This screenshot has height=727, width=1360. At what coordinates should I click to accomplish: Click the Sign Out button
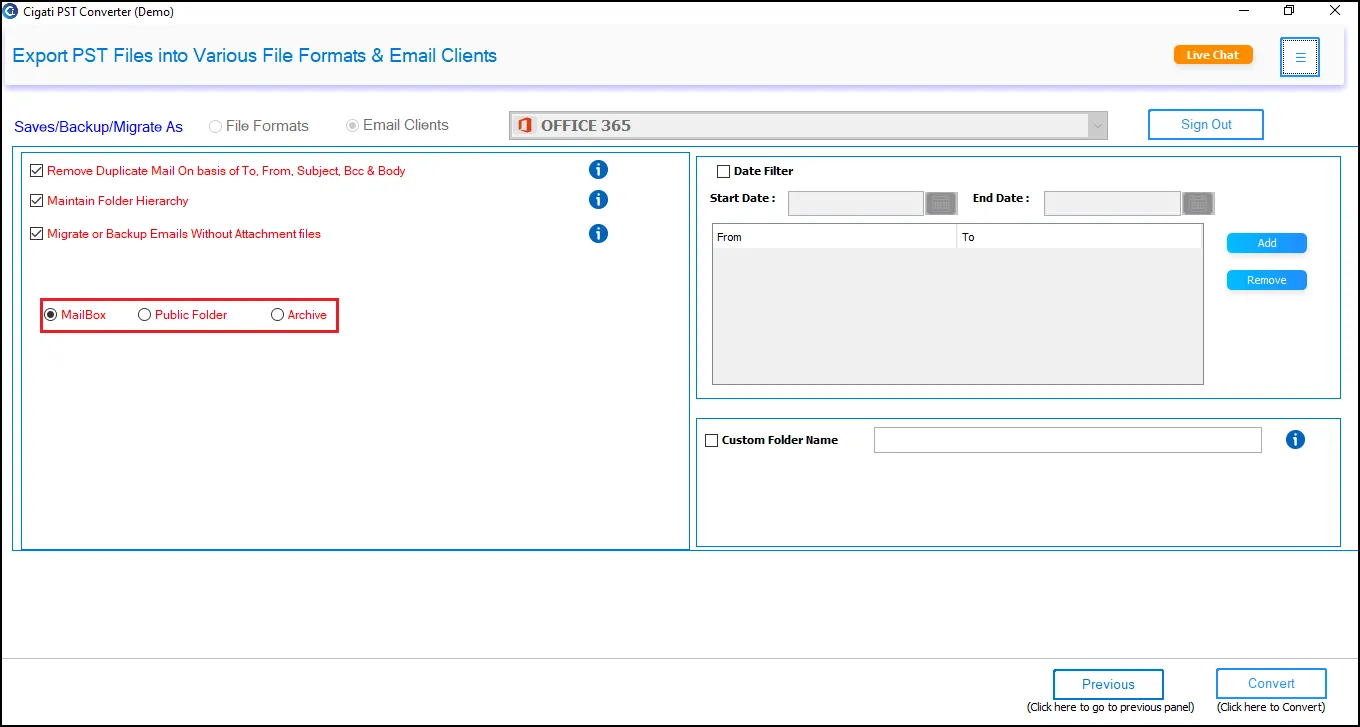(1206, 124)
